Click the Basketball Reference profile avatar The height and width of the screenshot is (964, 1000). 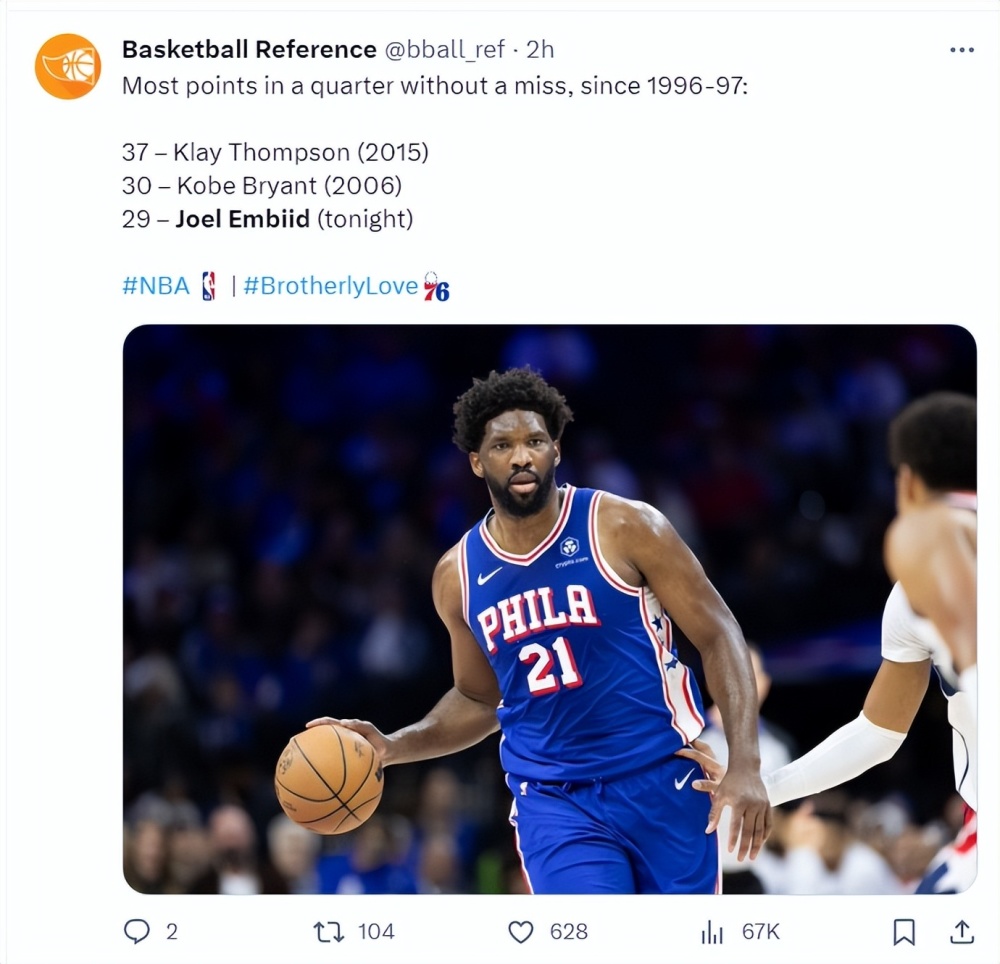point(68,66)
